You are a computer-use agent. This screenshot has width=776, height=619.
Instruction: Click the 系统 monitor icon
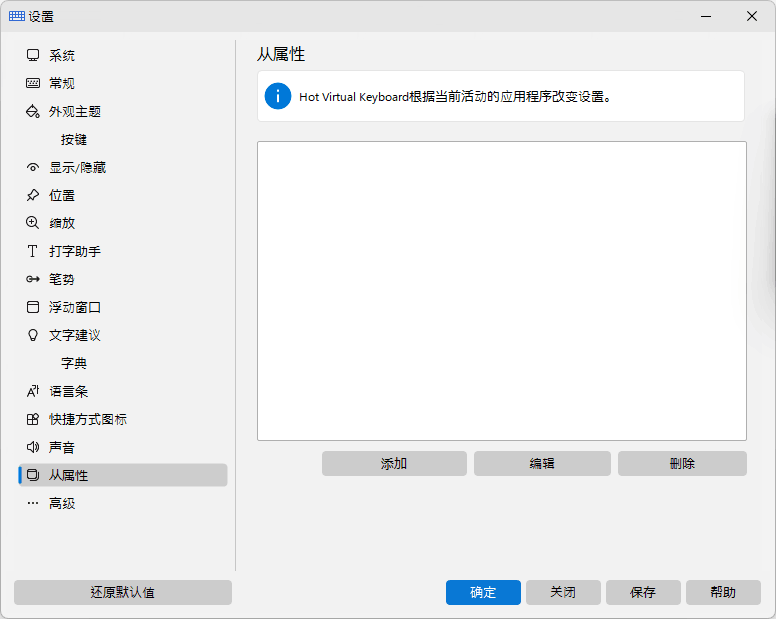(x=33, y=55)
